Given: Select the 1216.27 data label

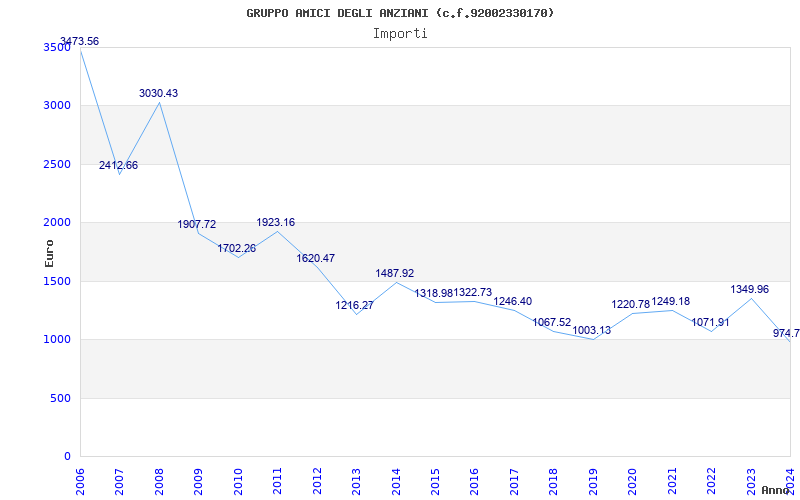Looking at the screenshot, I should click(x=355, y=306).
